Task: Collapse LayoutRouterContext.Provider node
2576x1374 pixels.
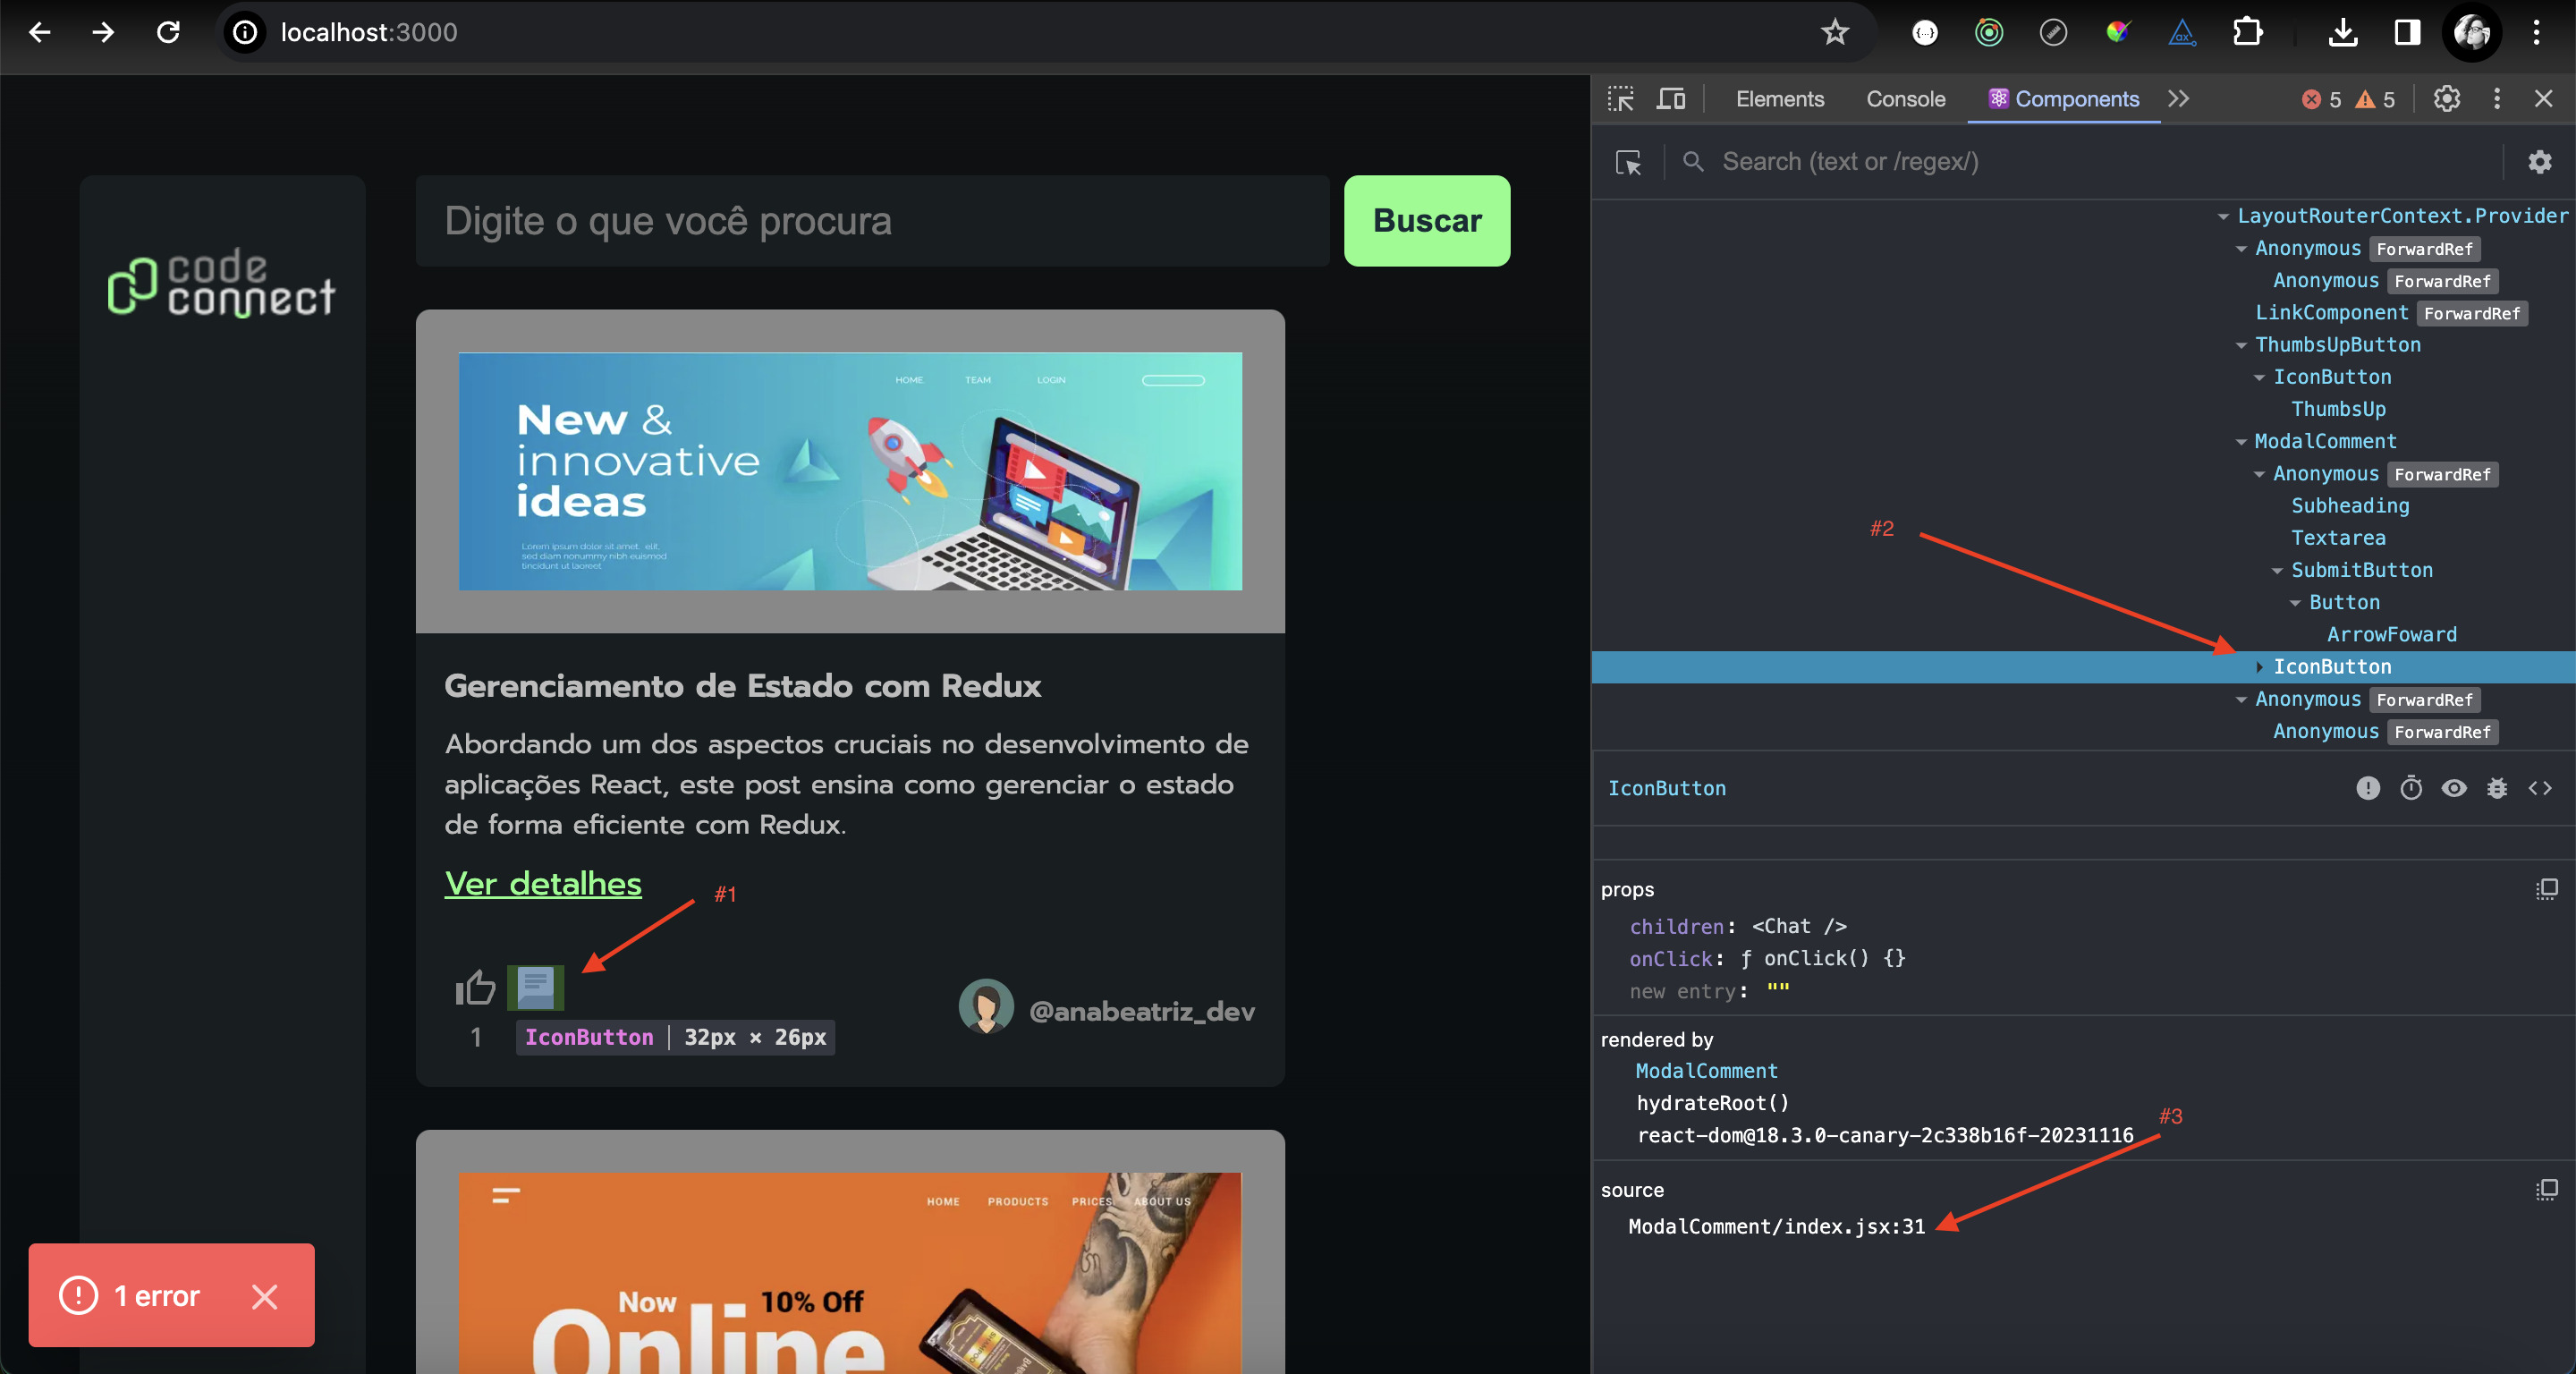Action: pos(2222,216)
